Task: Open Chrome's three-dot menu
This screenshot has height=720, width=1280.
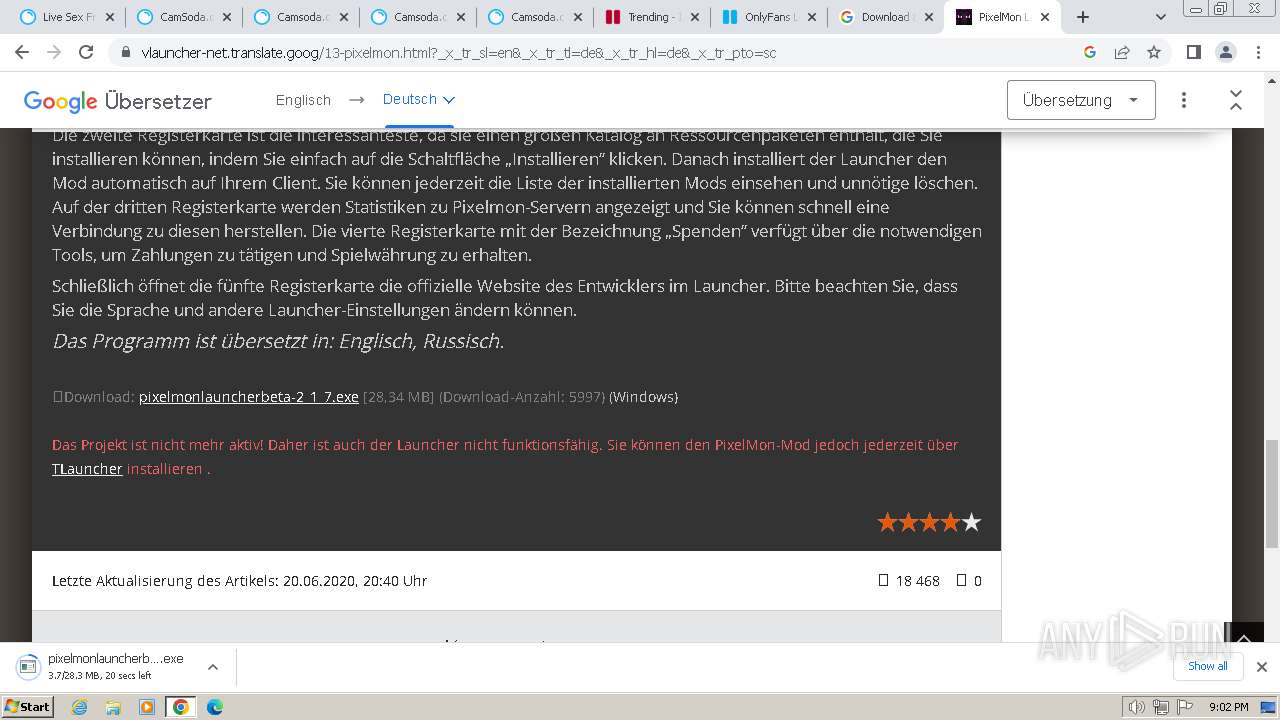Action: point(1257,52)
